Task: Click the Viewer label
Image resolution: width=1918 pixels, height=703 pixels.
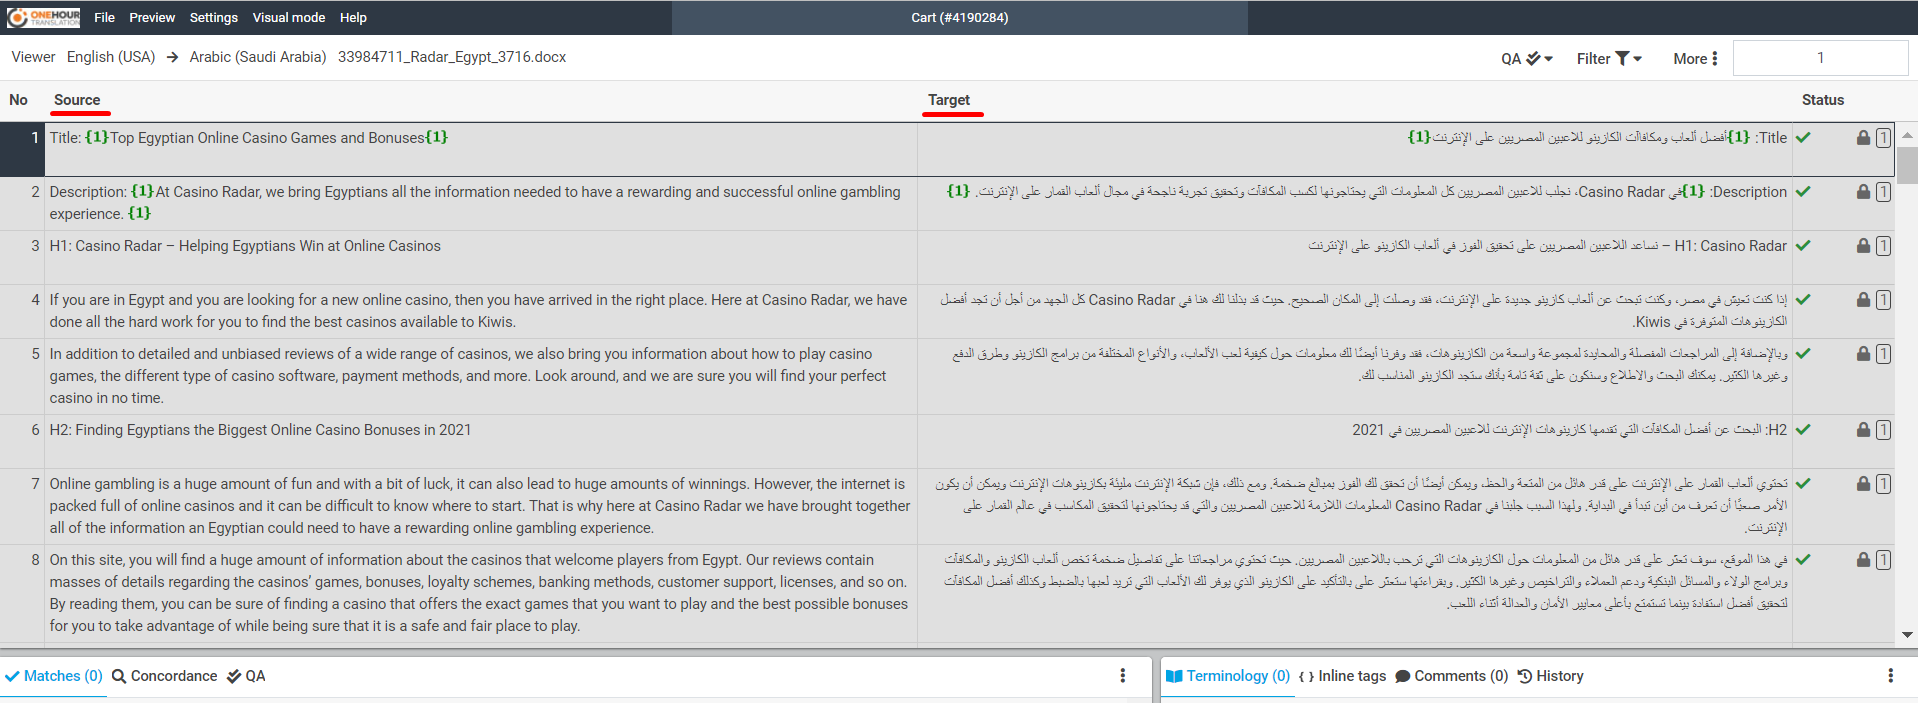Action: tap(33, 57)
